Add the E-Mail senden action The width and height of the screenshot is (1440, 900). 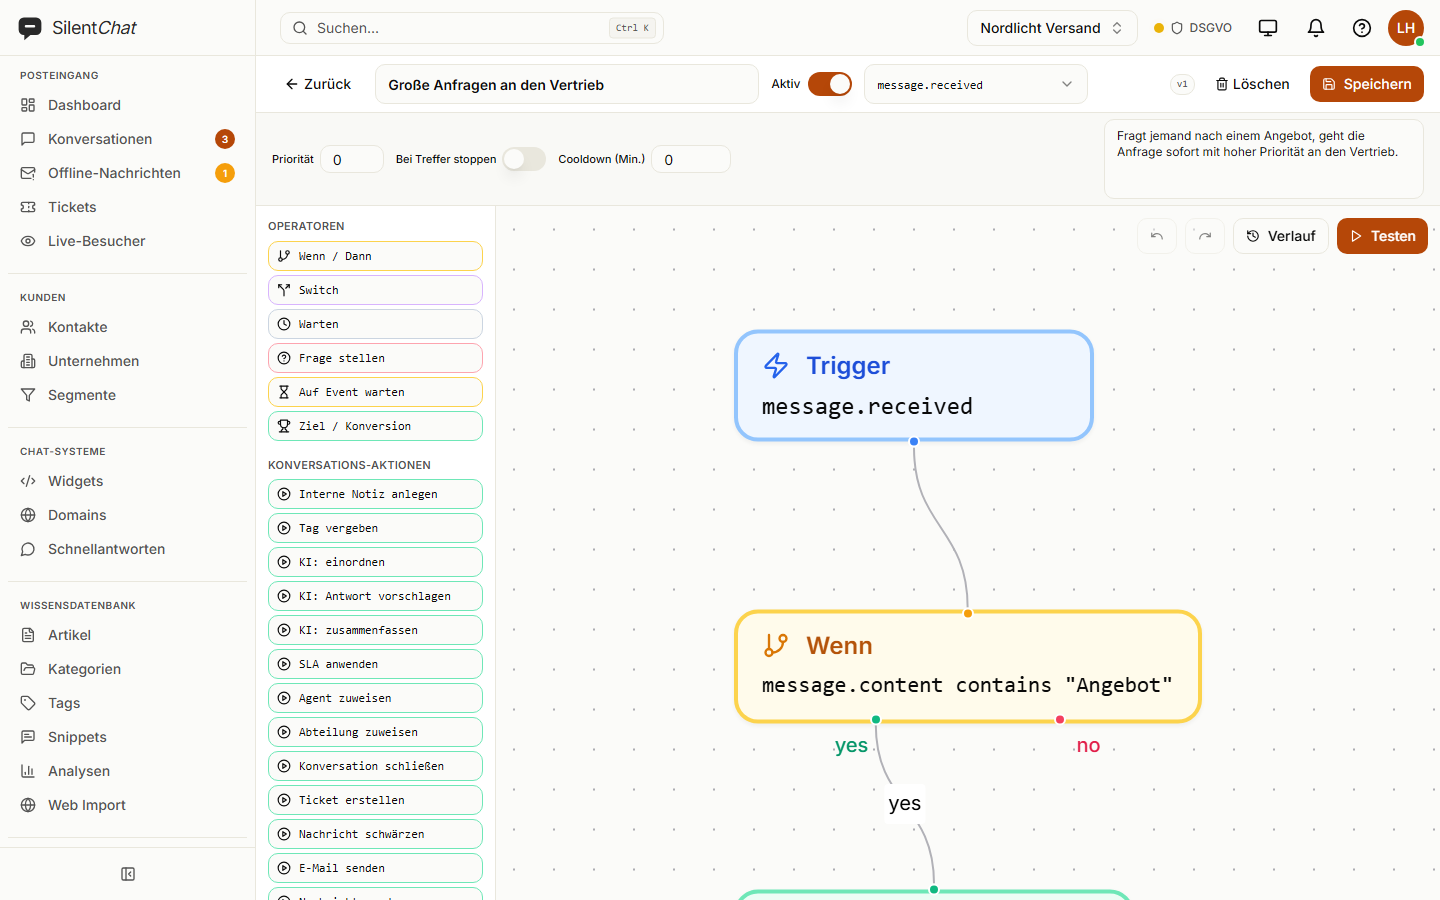pyautogui.click(x=375, y=868)
